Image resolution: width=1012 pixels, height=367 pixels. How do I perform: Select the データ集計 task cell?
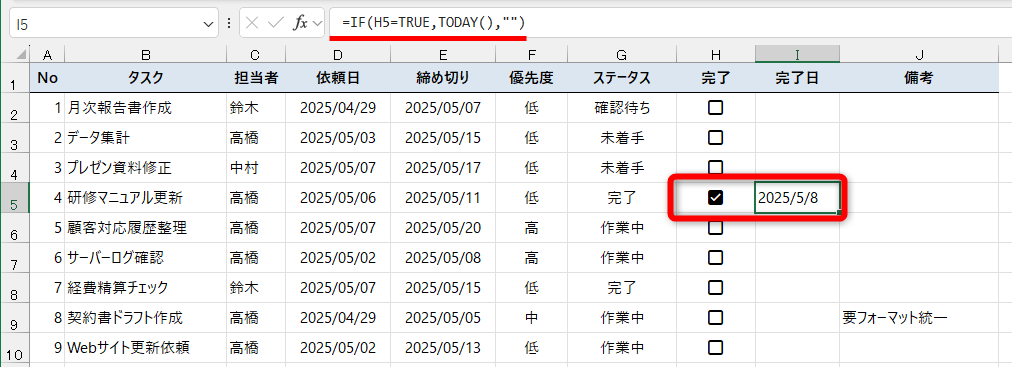tap(145, 137)
